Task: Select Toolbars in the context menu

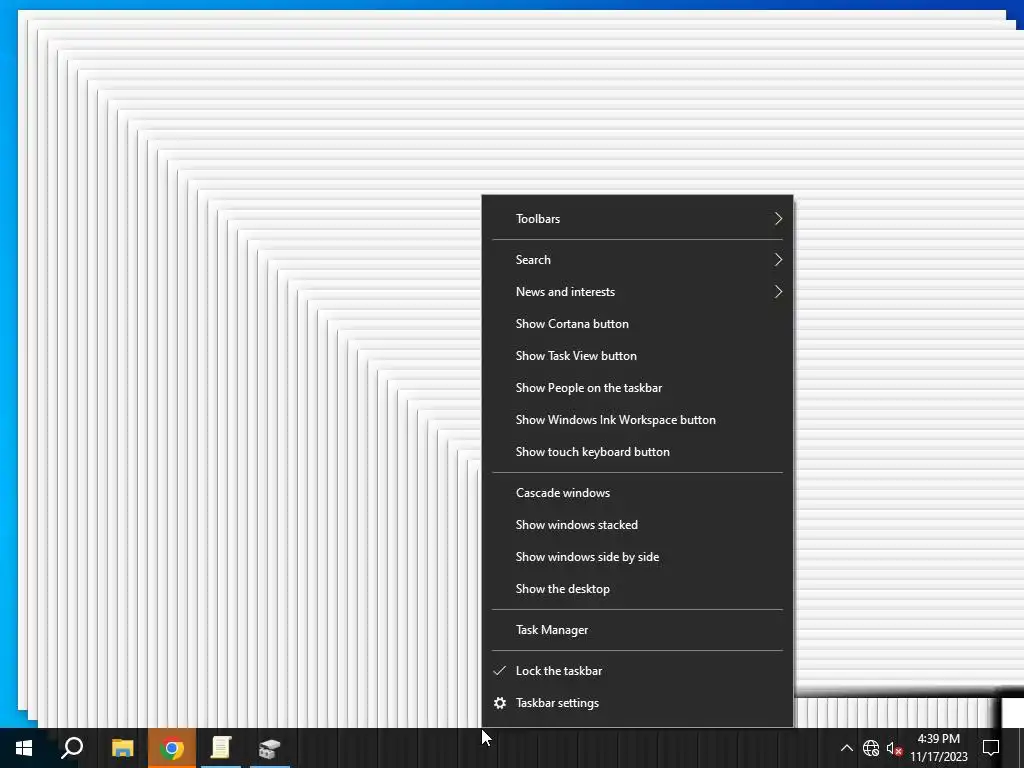Action: [637, 219]
